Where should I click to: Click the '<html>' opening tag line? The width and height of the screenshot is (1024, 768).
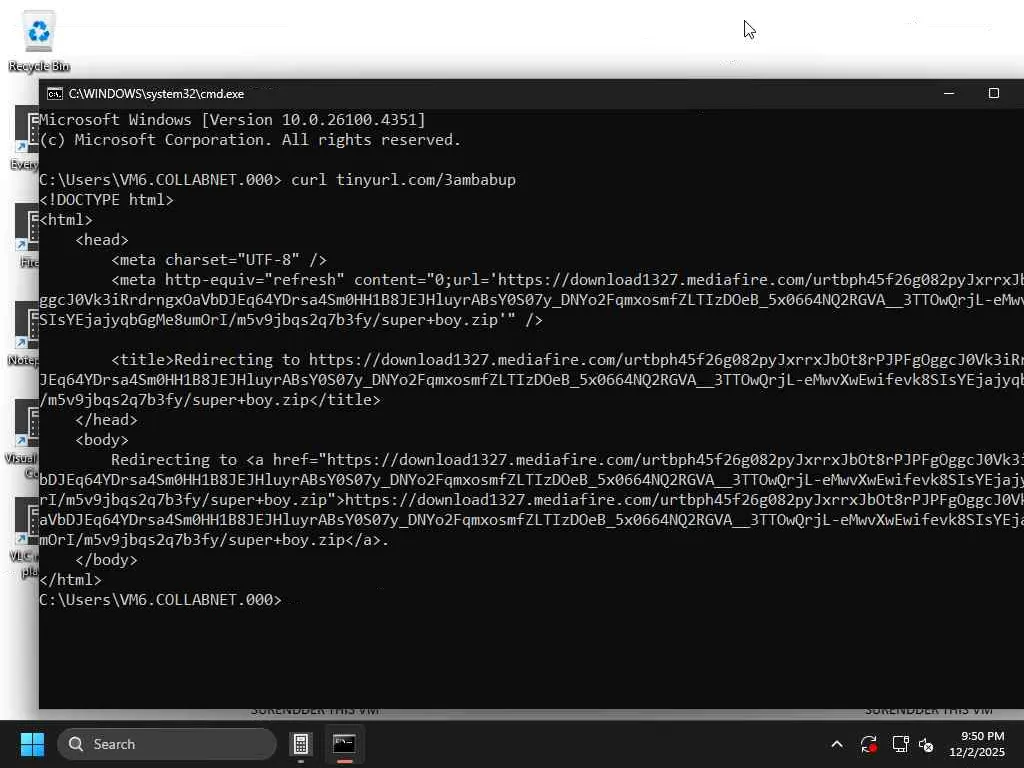66,220
